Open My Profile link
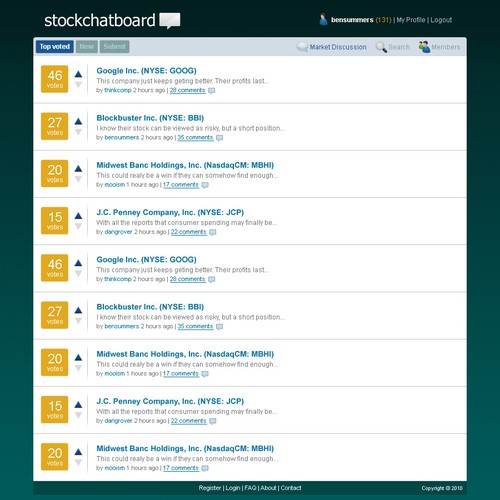Viewport: 500px width, 500px height. [x=411, y=20]
